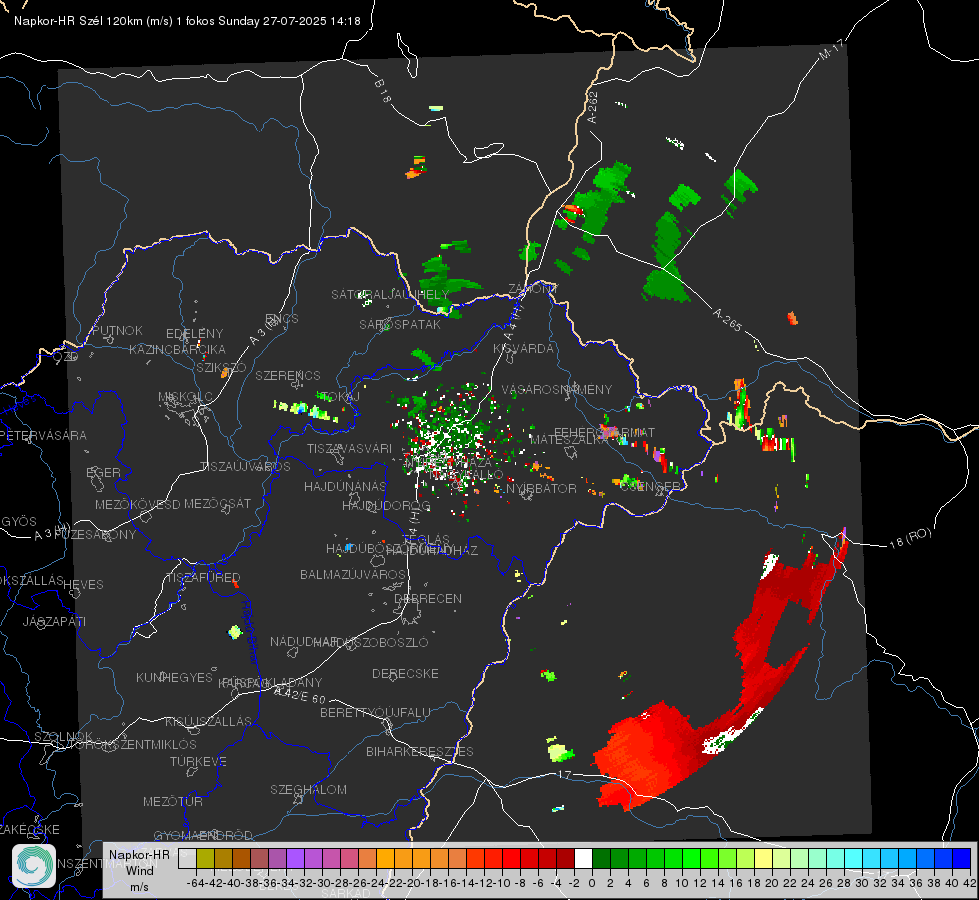Viewport: 979px width, 900px height.
Task: Select the MEZŐKÖVESD town label
Action: [137, 504]
